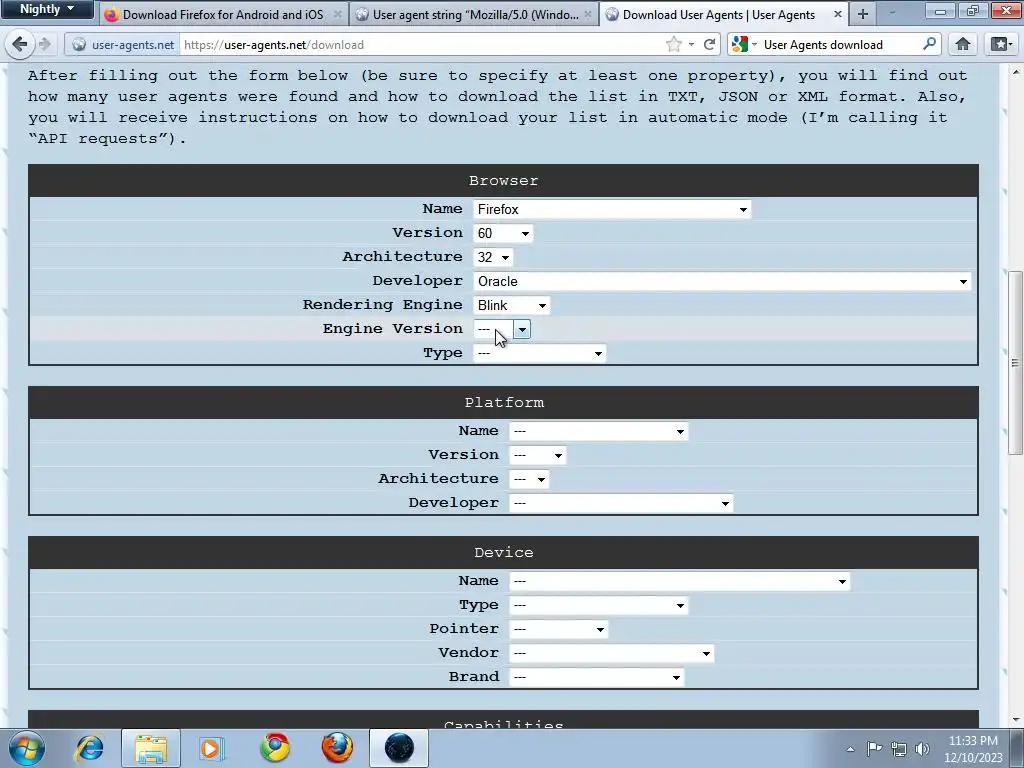Bookmark this page with the star icon
Image resolution: width=1024 pixels, height=768 pixels.
(673, 44)
